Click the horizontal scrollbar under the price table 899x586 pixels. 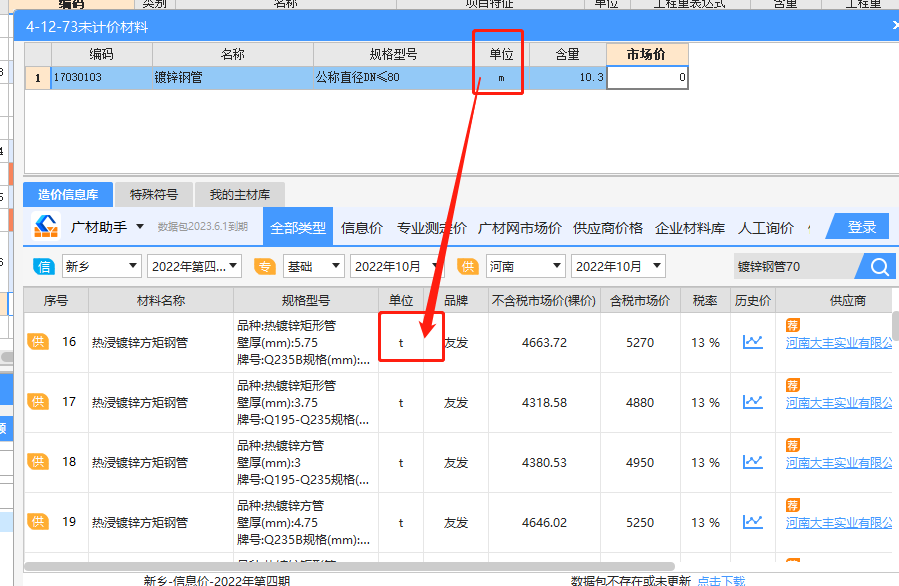(349, 567)
